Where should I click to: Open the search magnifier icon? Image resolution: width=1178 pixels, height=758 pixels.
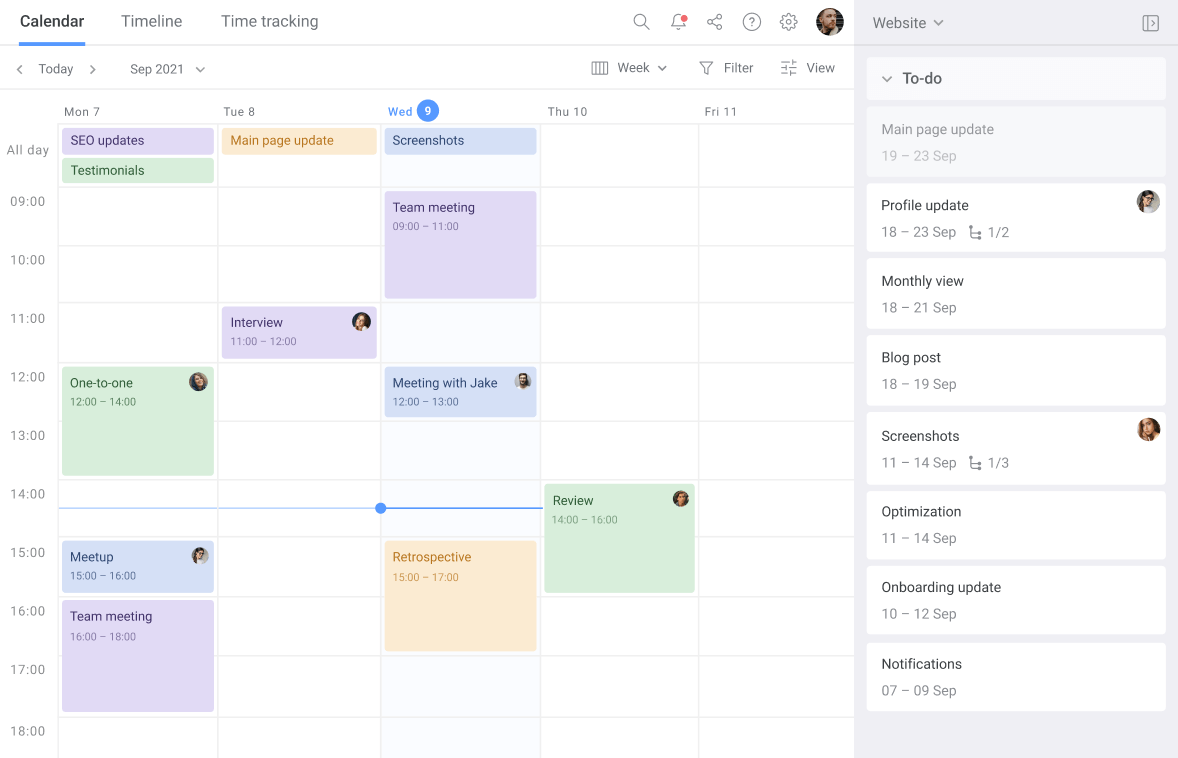click(x=641, y=22)
